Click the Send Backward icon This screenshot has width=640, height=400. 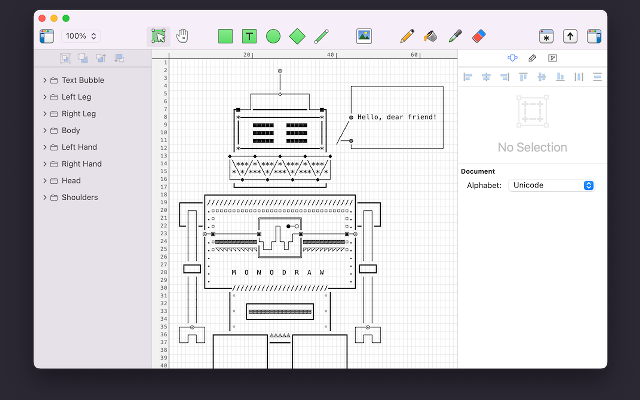coord(119,58)
